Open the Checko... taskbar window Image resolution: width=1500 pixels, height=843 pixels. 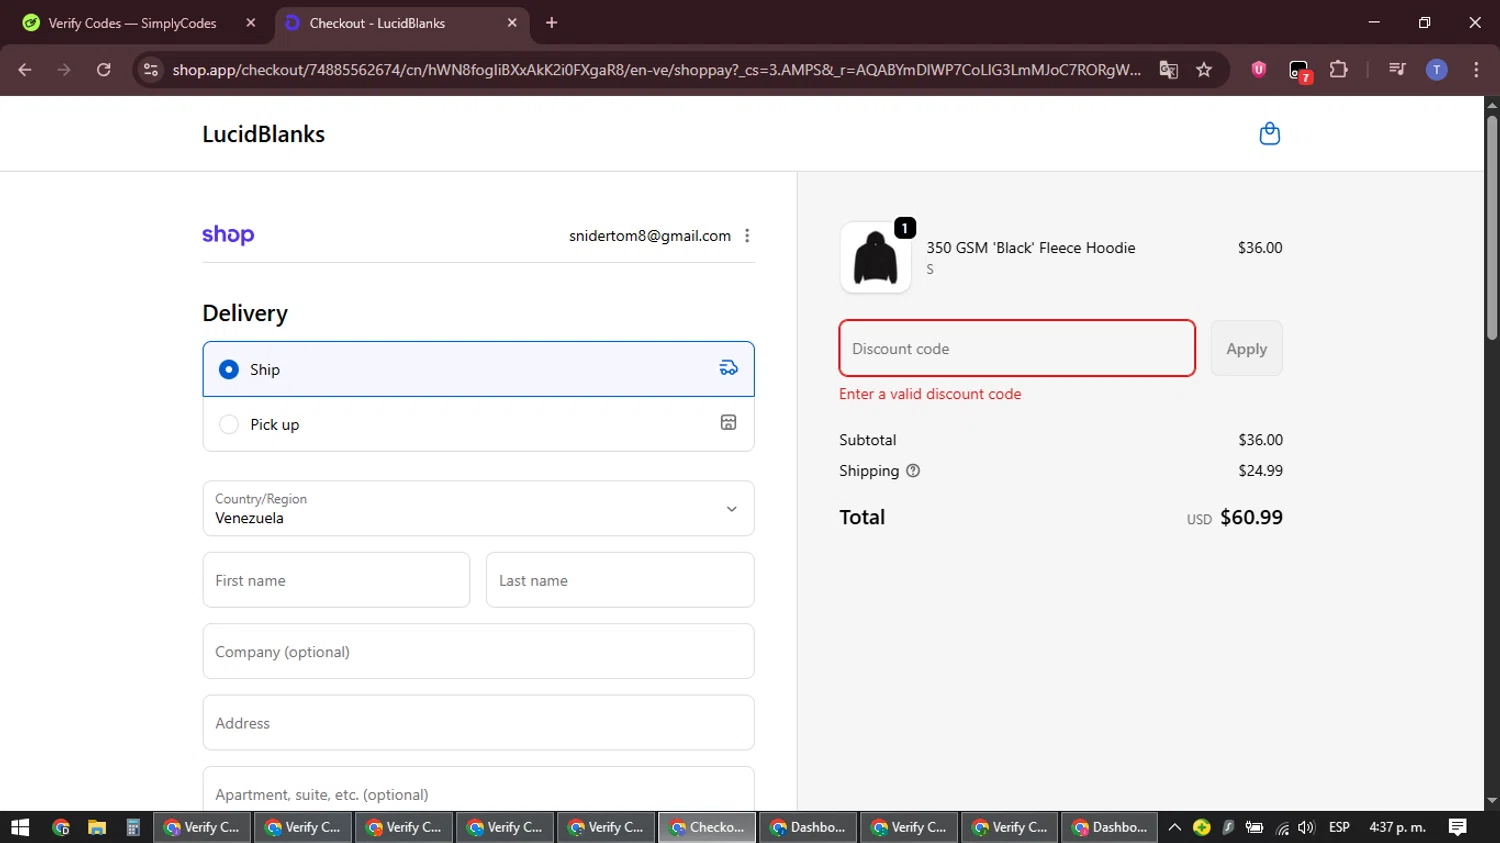click(707, 827)
